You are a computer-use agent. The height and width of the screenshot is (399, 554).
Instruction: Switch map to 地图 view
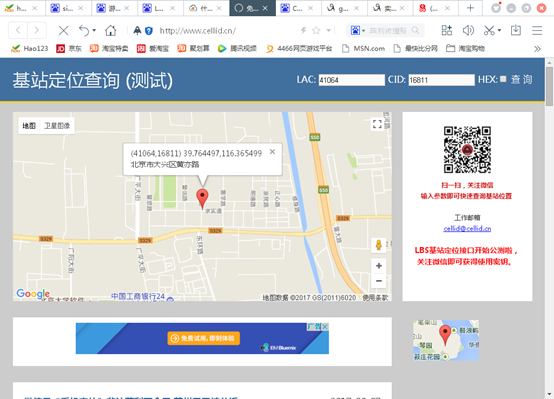[29, 126]
